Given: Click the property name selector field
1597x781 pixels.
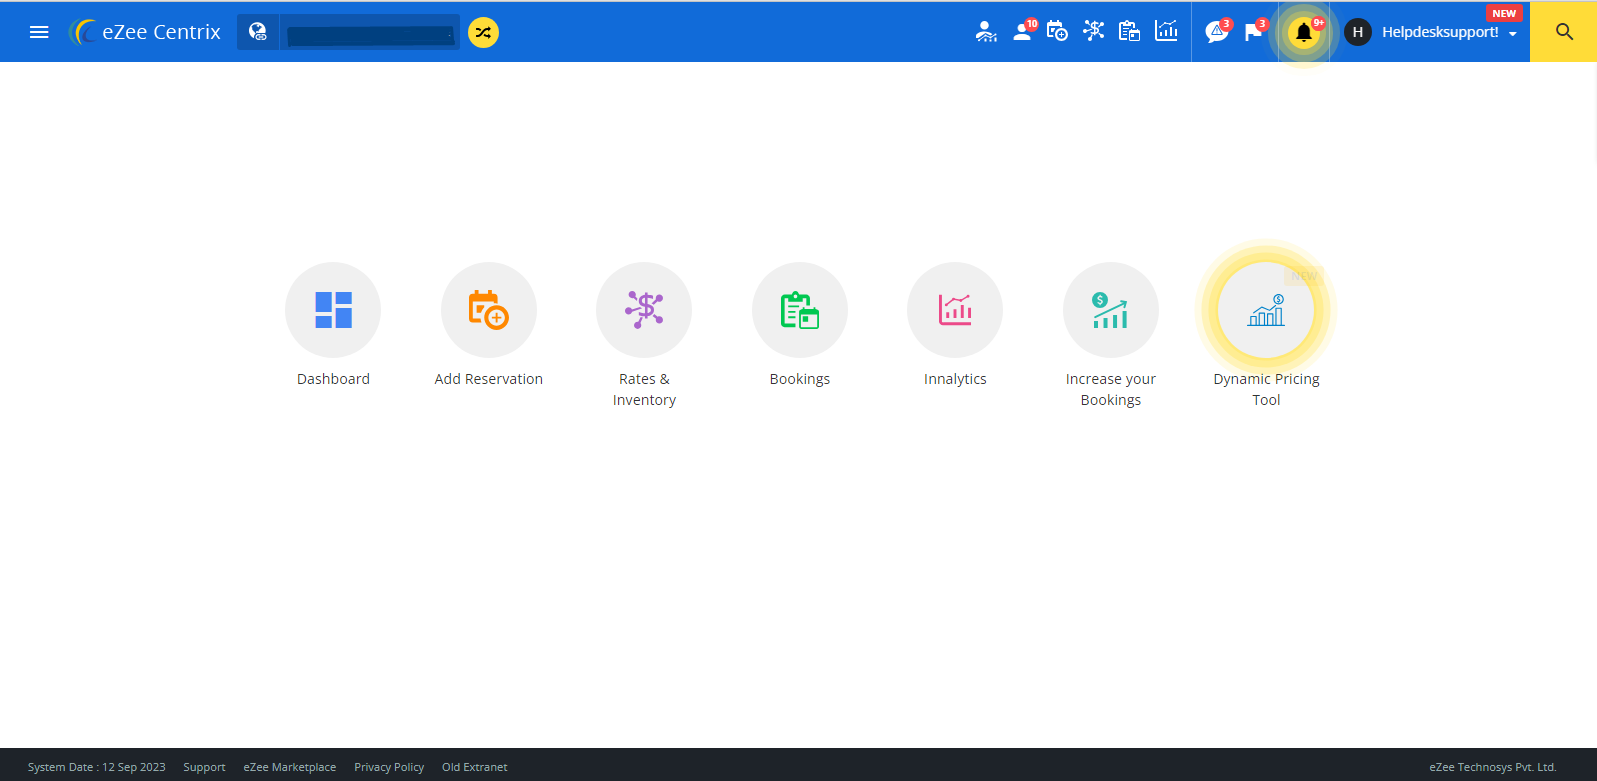Looking at the screenshot, I should pos(369,34).
